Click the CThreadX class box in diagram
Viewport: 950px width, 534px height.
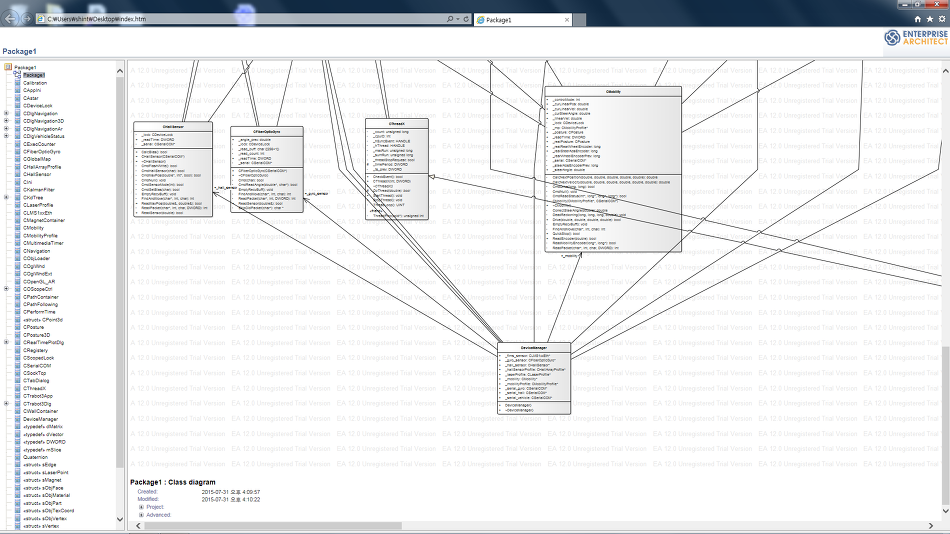click(397, 169)
